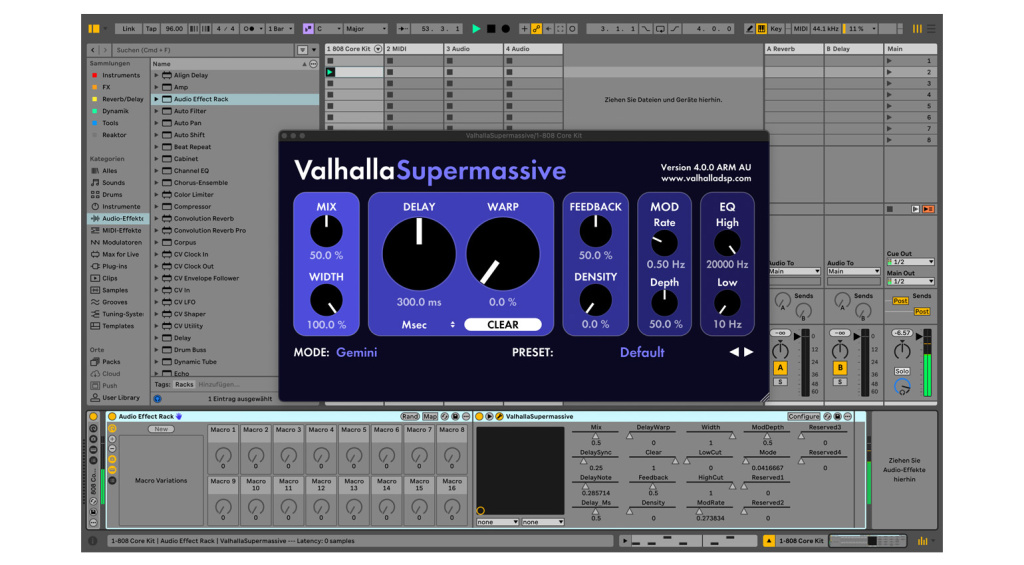1024x565 pixels.
Task: Toggle the draw mode pencil icon
Action: click(x=750, y=29)
